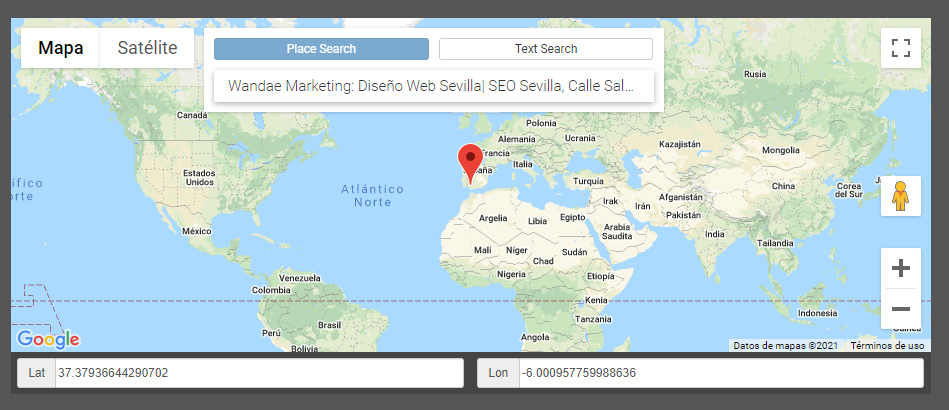The width and height of the screenshot is (949, 410).
Task: Select the Place Search mode
Action: click(321, 49)
